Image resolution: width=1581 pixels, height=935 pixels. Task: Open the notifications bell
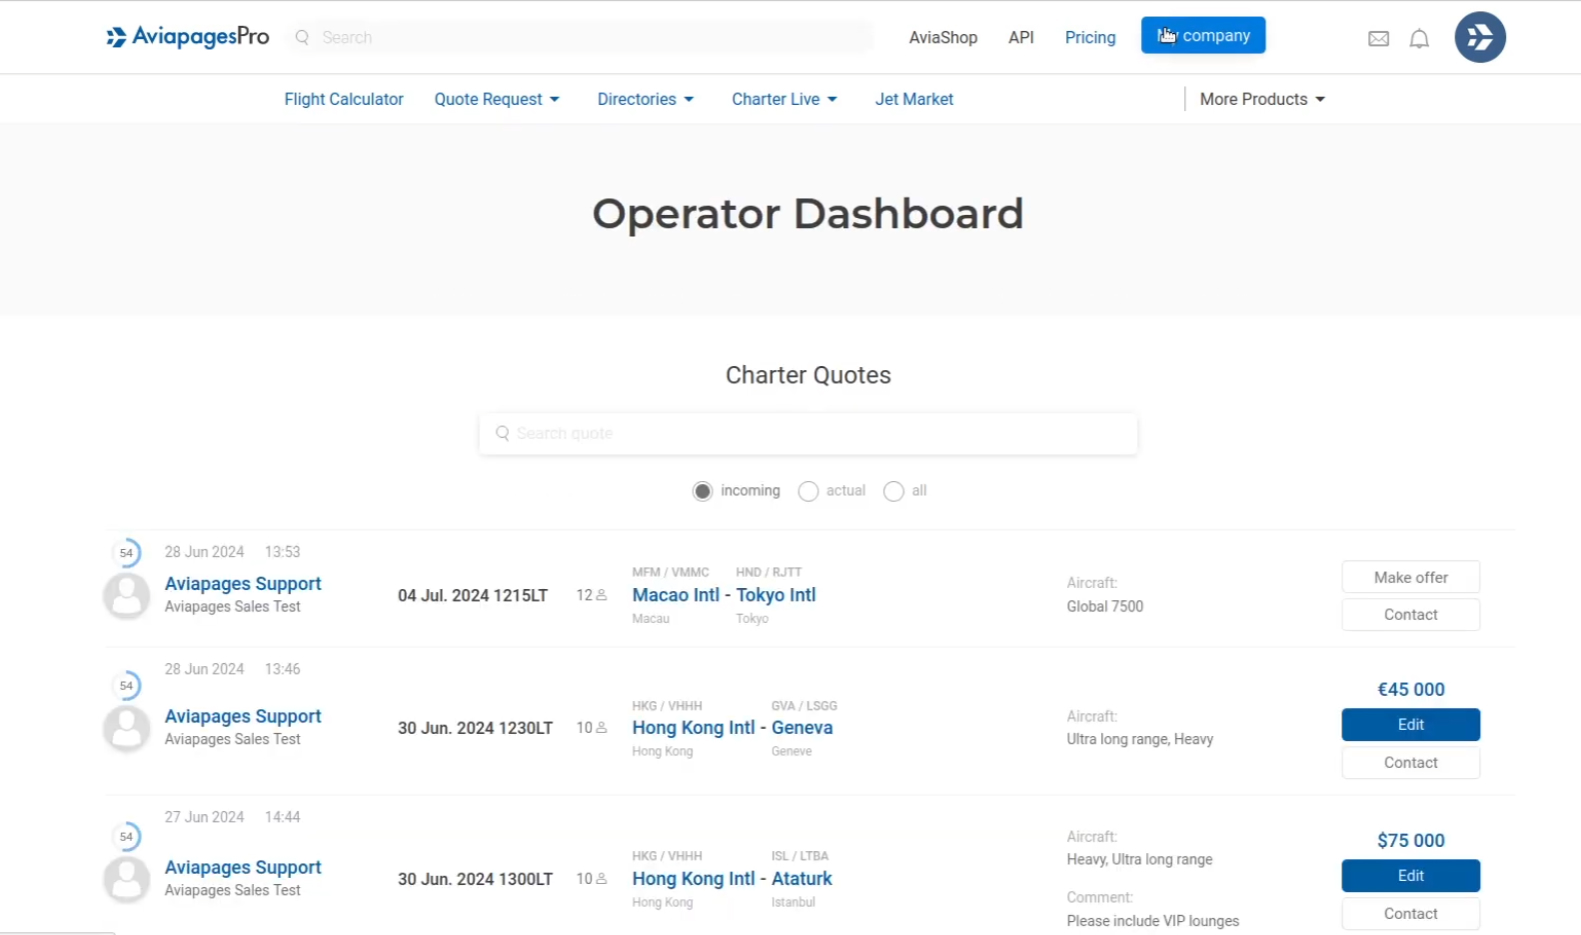click(x=1419, y=39)
